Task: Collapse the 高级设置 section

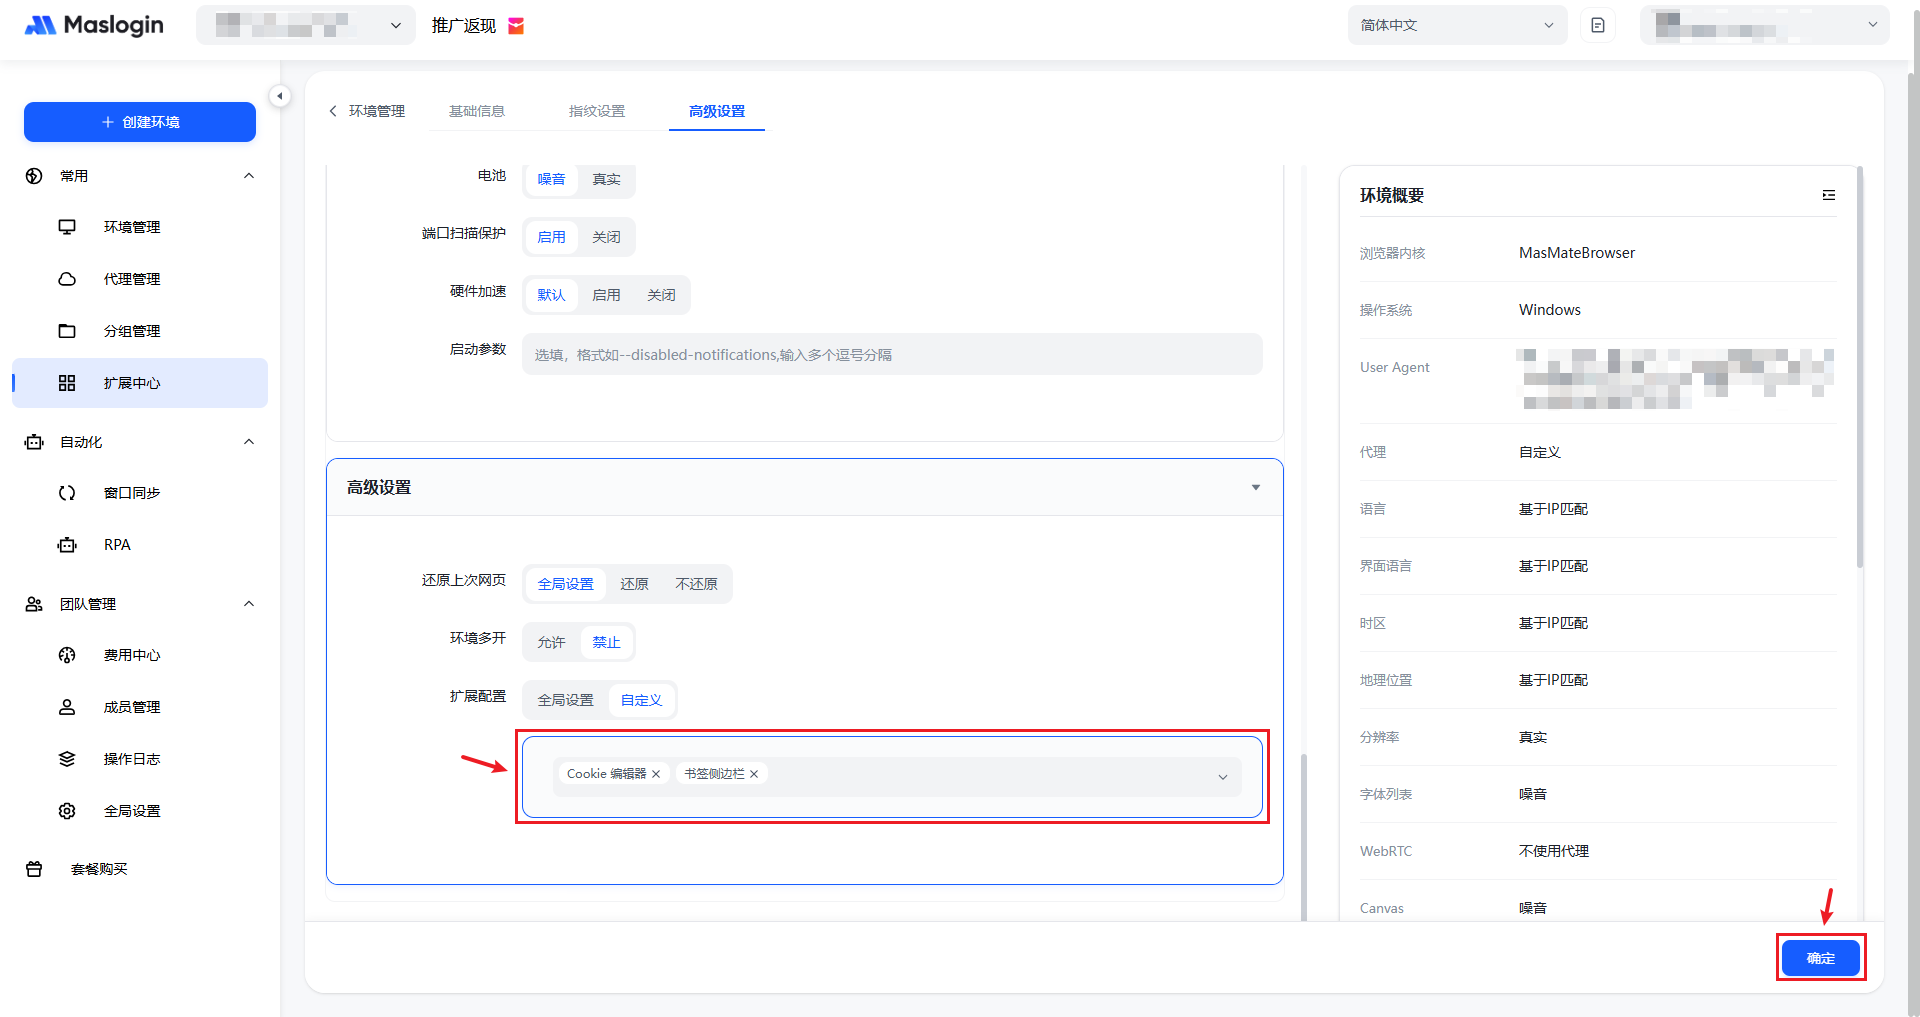Action: (1255, 488)
